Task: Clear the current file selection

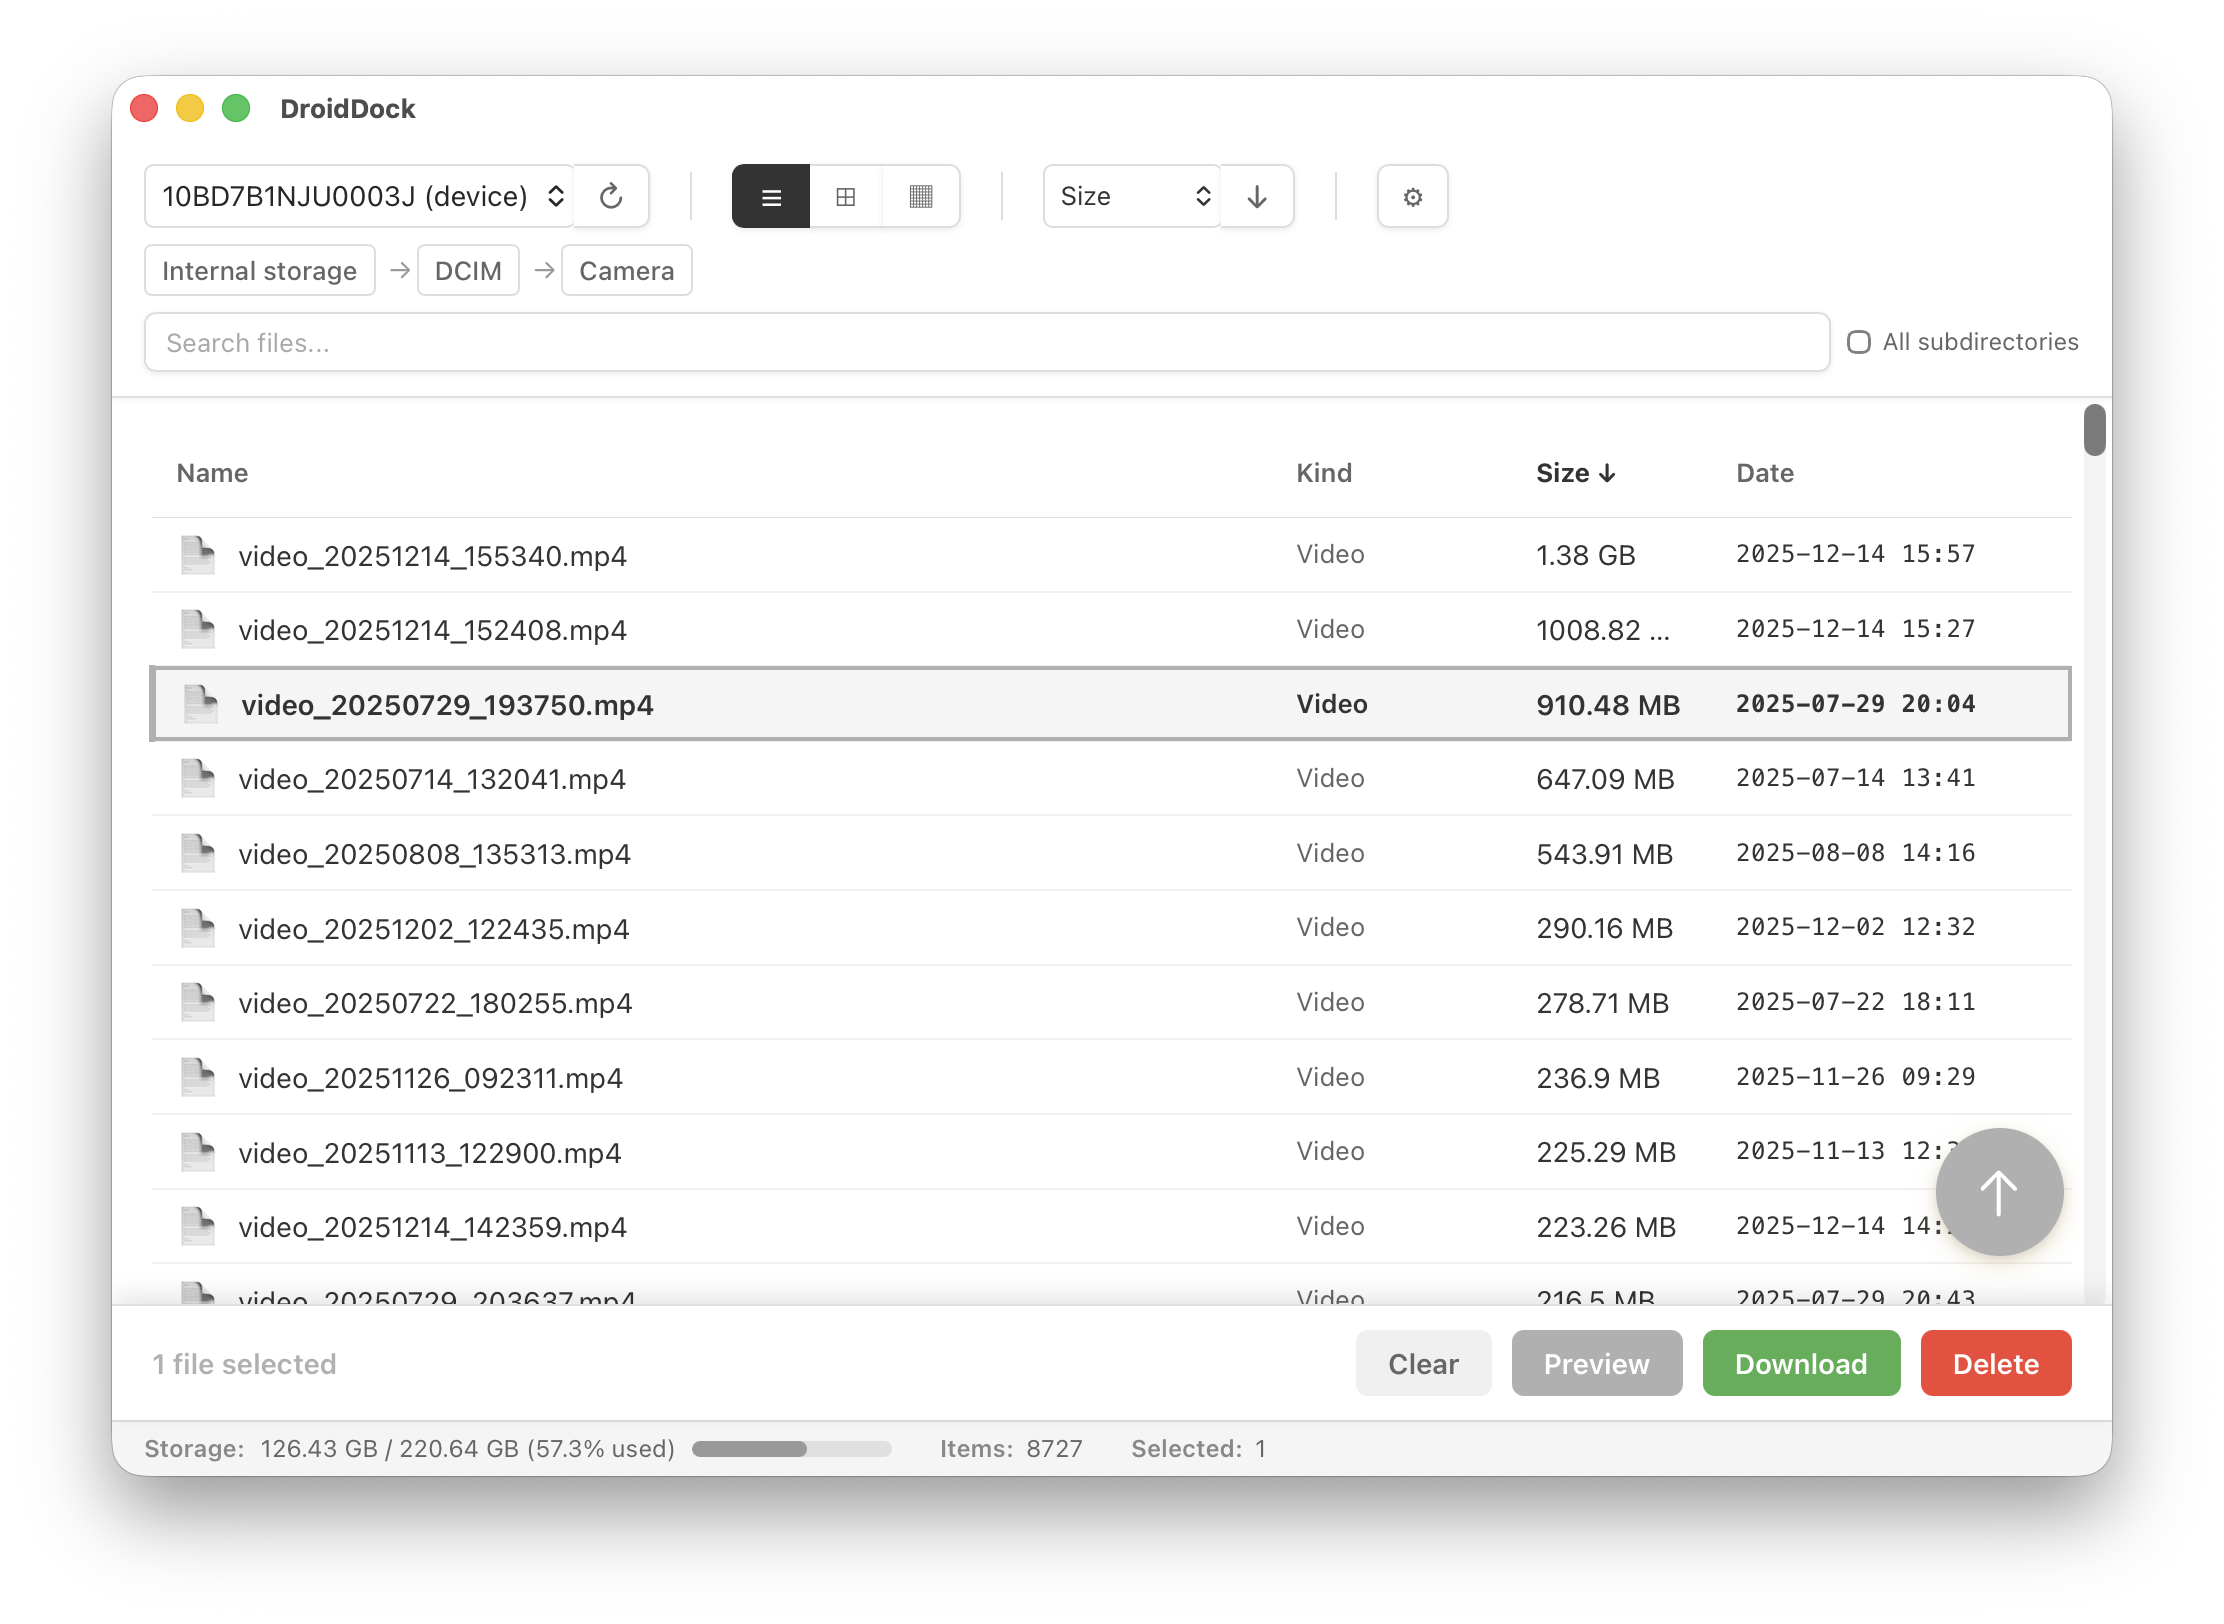Action: [x=1422, y=1363]
